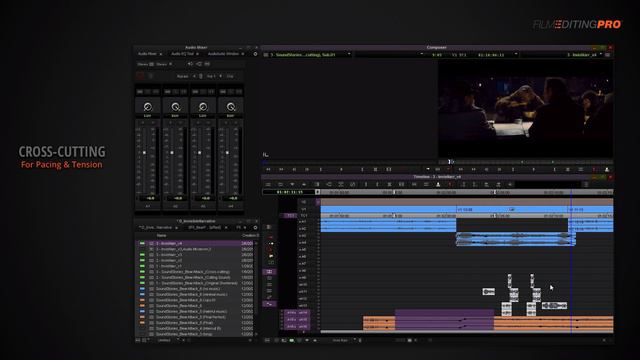Click the Clip button in Audio Mixer

click(x=230, y=76)
